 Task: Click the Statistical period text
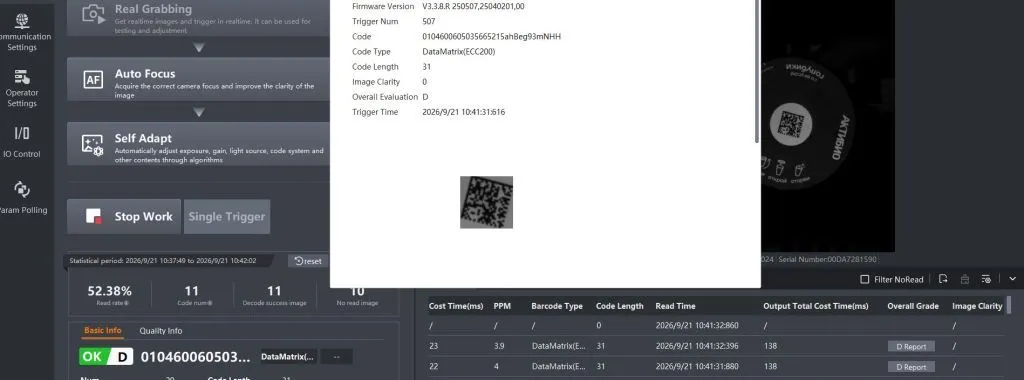[x=163, y=261]
